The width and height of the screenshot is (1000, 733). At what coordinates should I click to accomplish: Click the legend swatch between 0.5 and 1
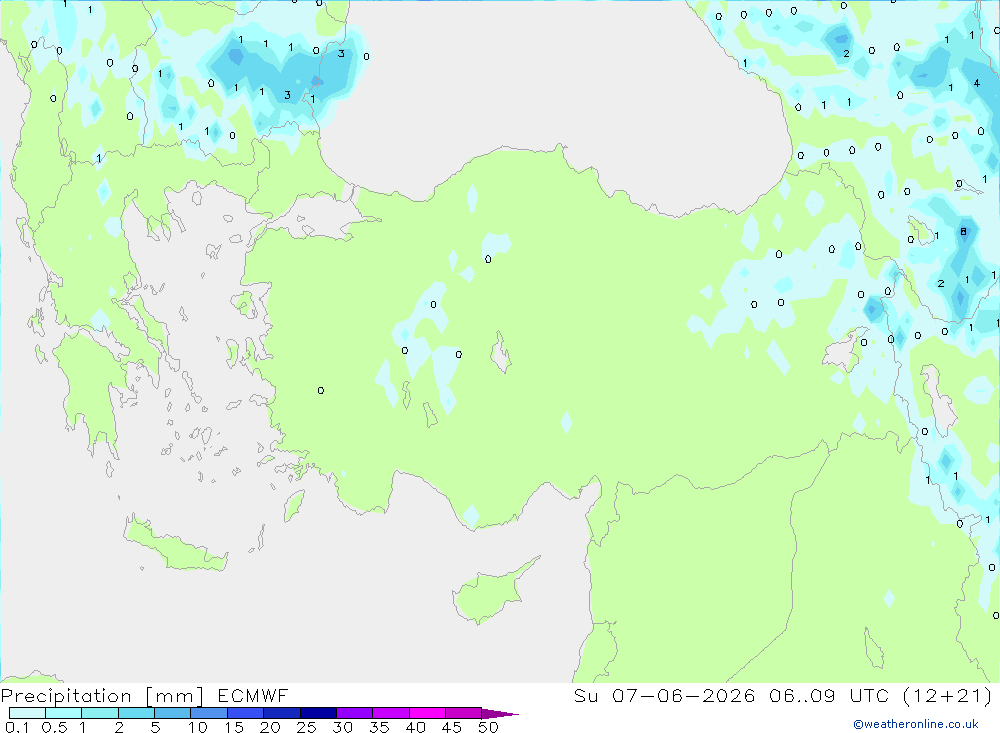[x=63, y=713]
